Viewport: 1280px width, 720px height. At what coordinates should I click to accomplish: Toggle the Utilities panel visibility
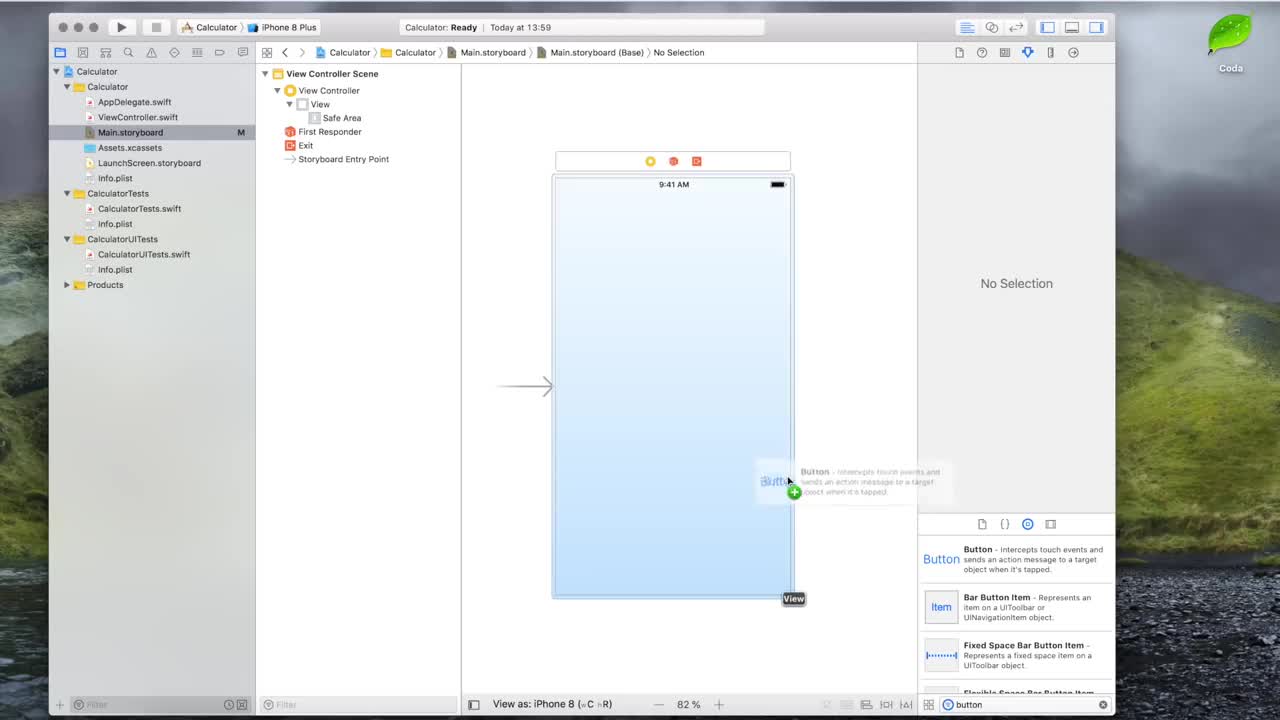[x=1096, y=27]
